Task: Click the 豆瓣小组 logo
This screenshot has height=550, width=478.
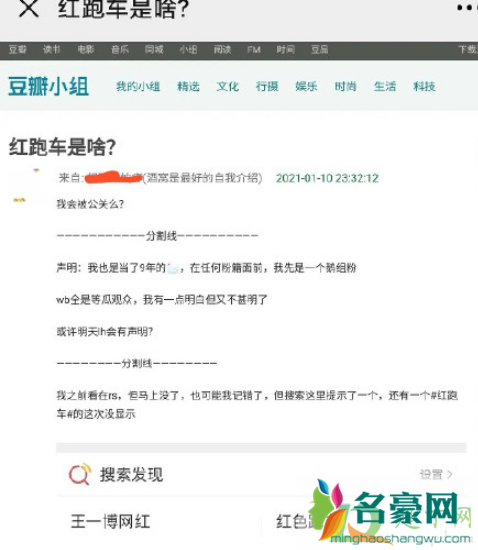Action: click(x=48, y=86)
